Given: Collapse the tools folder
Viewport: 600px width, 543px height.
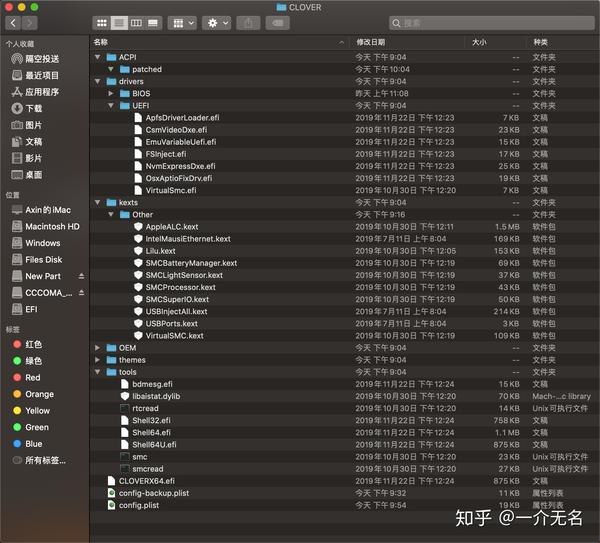Looking at the screenshot, I should tap(98, 372).
